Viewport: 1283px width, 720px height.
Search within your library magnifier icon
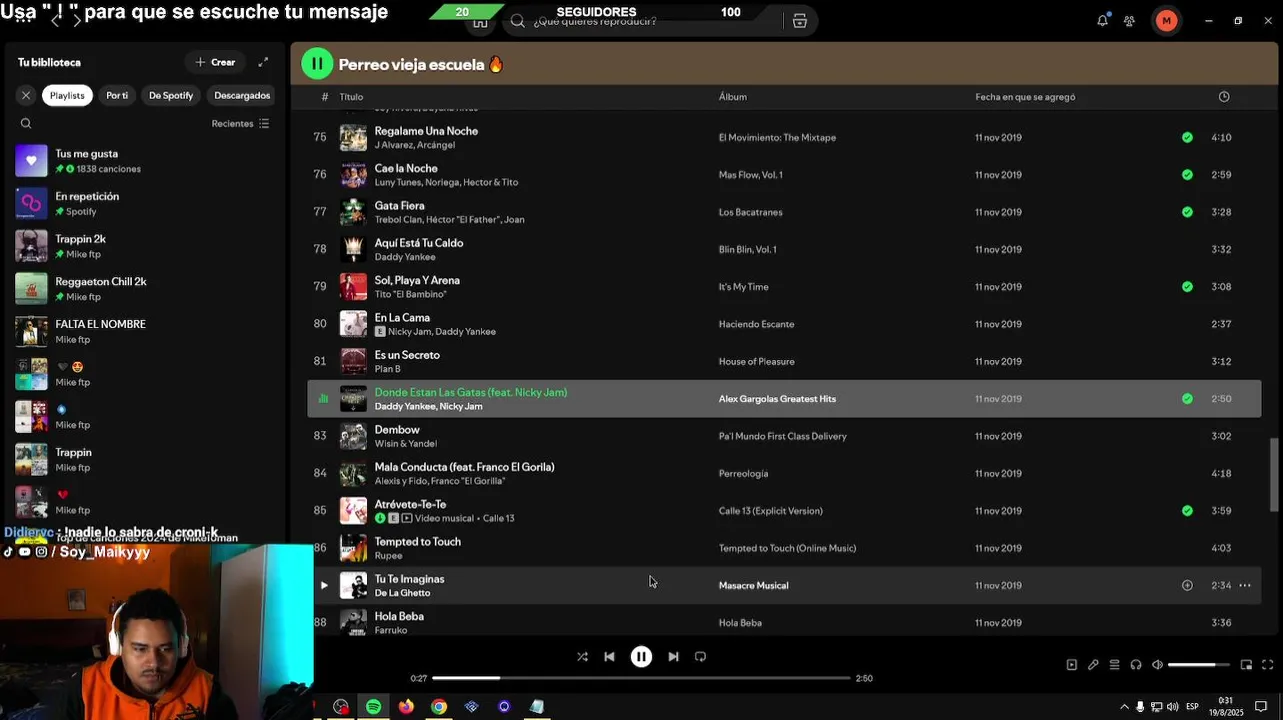coord(26,124)
